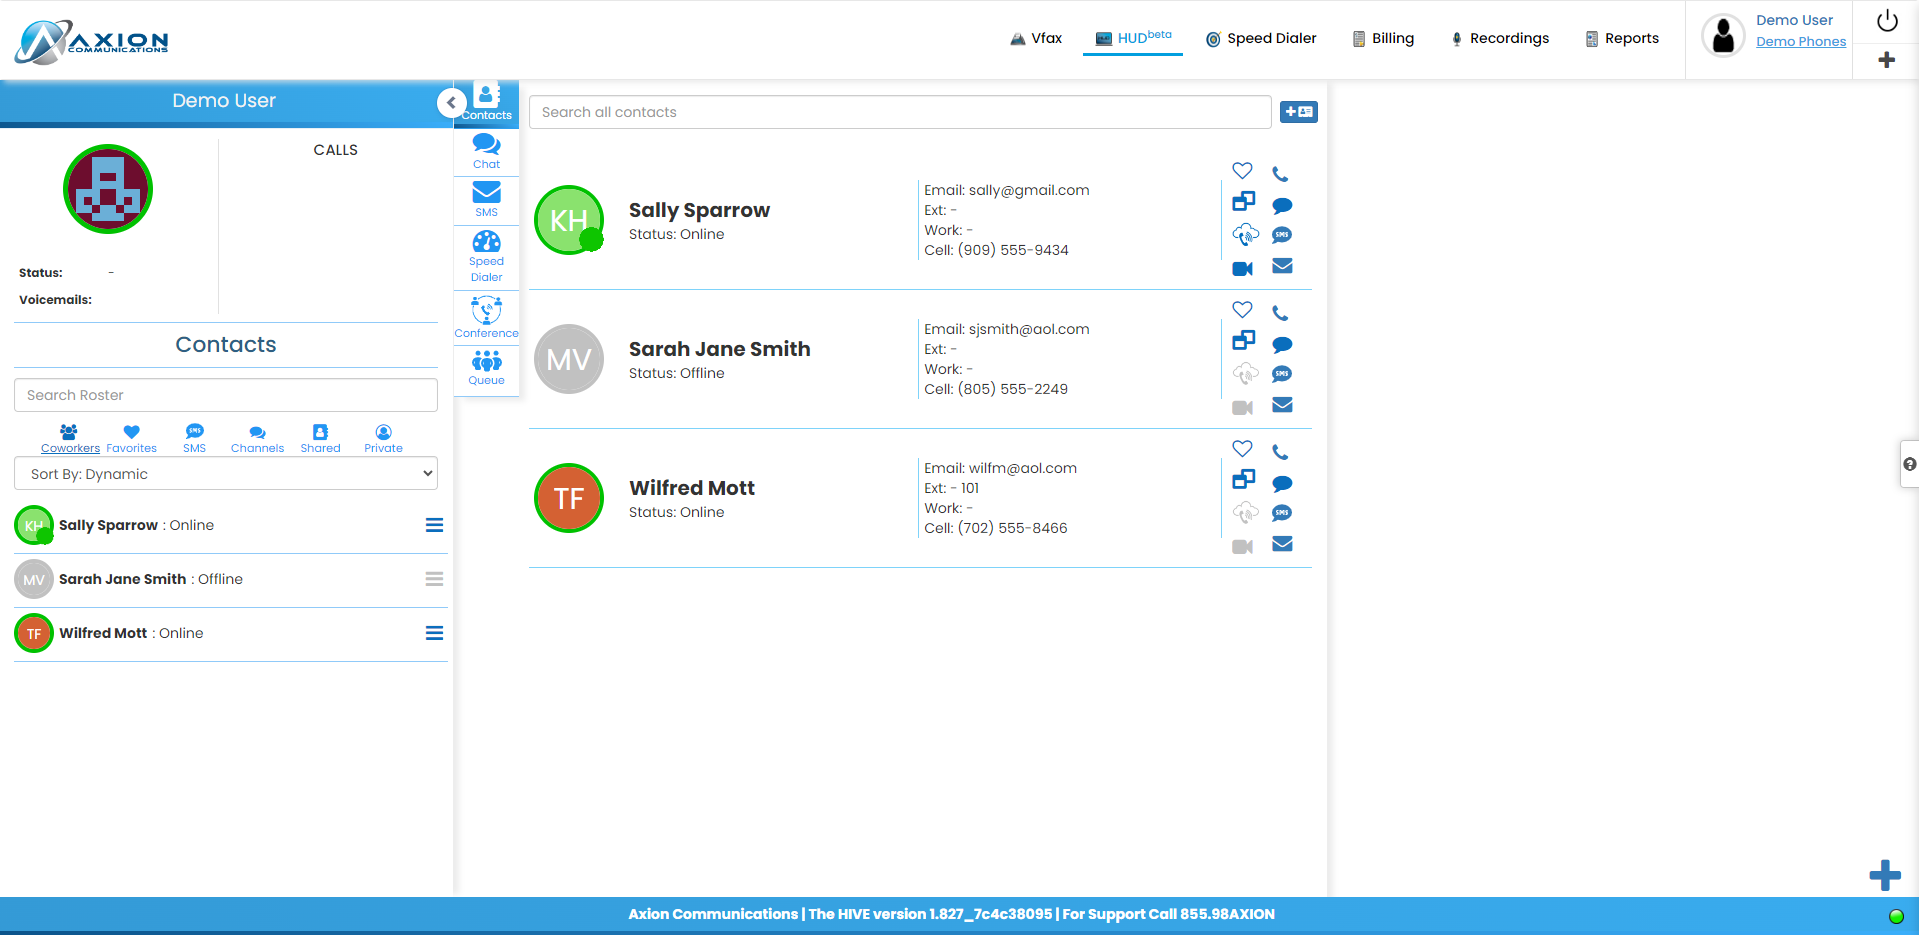
Task: Open Sally Sparrow's roster hamburger menu
Action: (x=434, y=525)
